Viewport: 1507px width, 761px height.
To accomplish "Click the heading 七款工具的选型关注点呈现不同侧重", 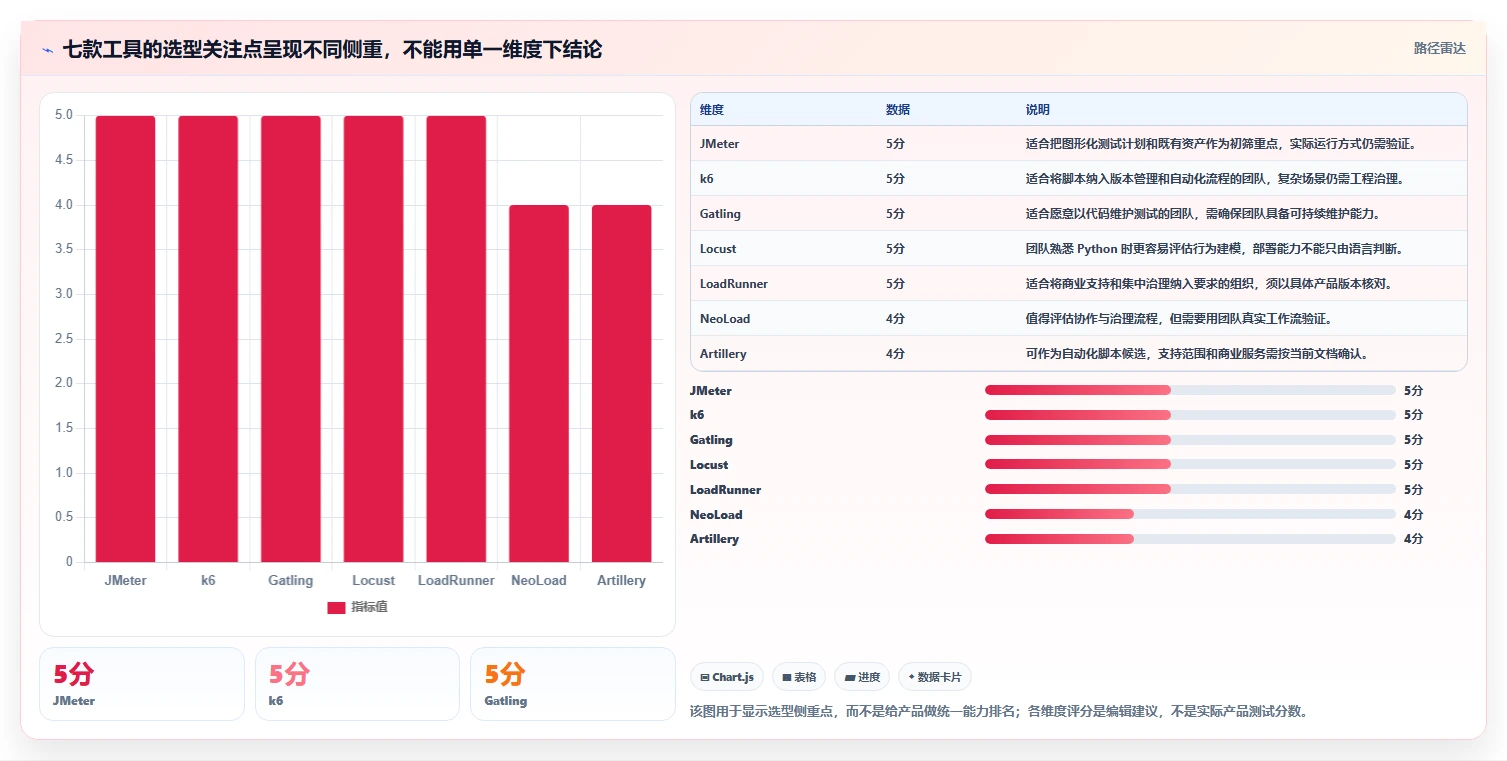I will coord(332,50).
